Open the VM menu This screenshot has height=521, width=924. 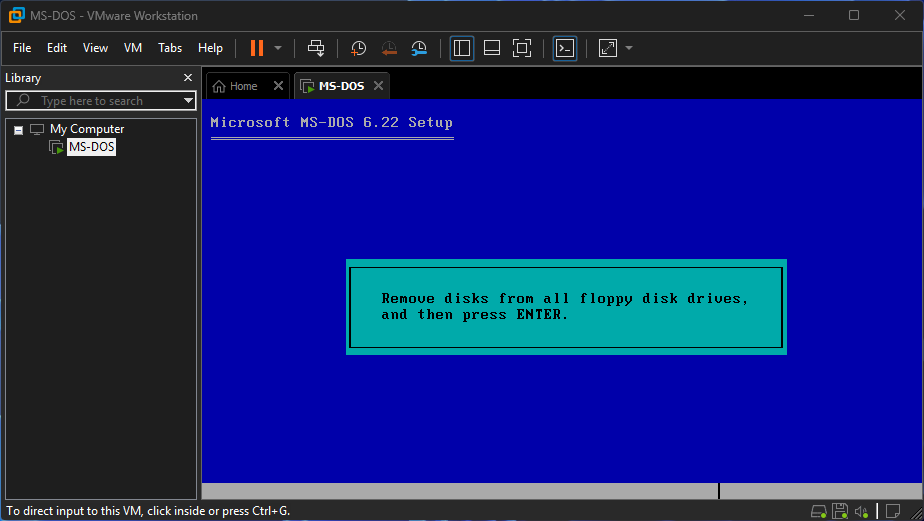point(133,48)
